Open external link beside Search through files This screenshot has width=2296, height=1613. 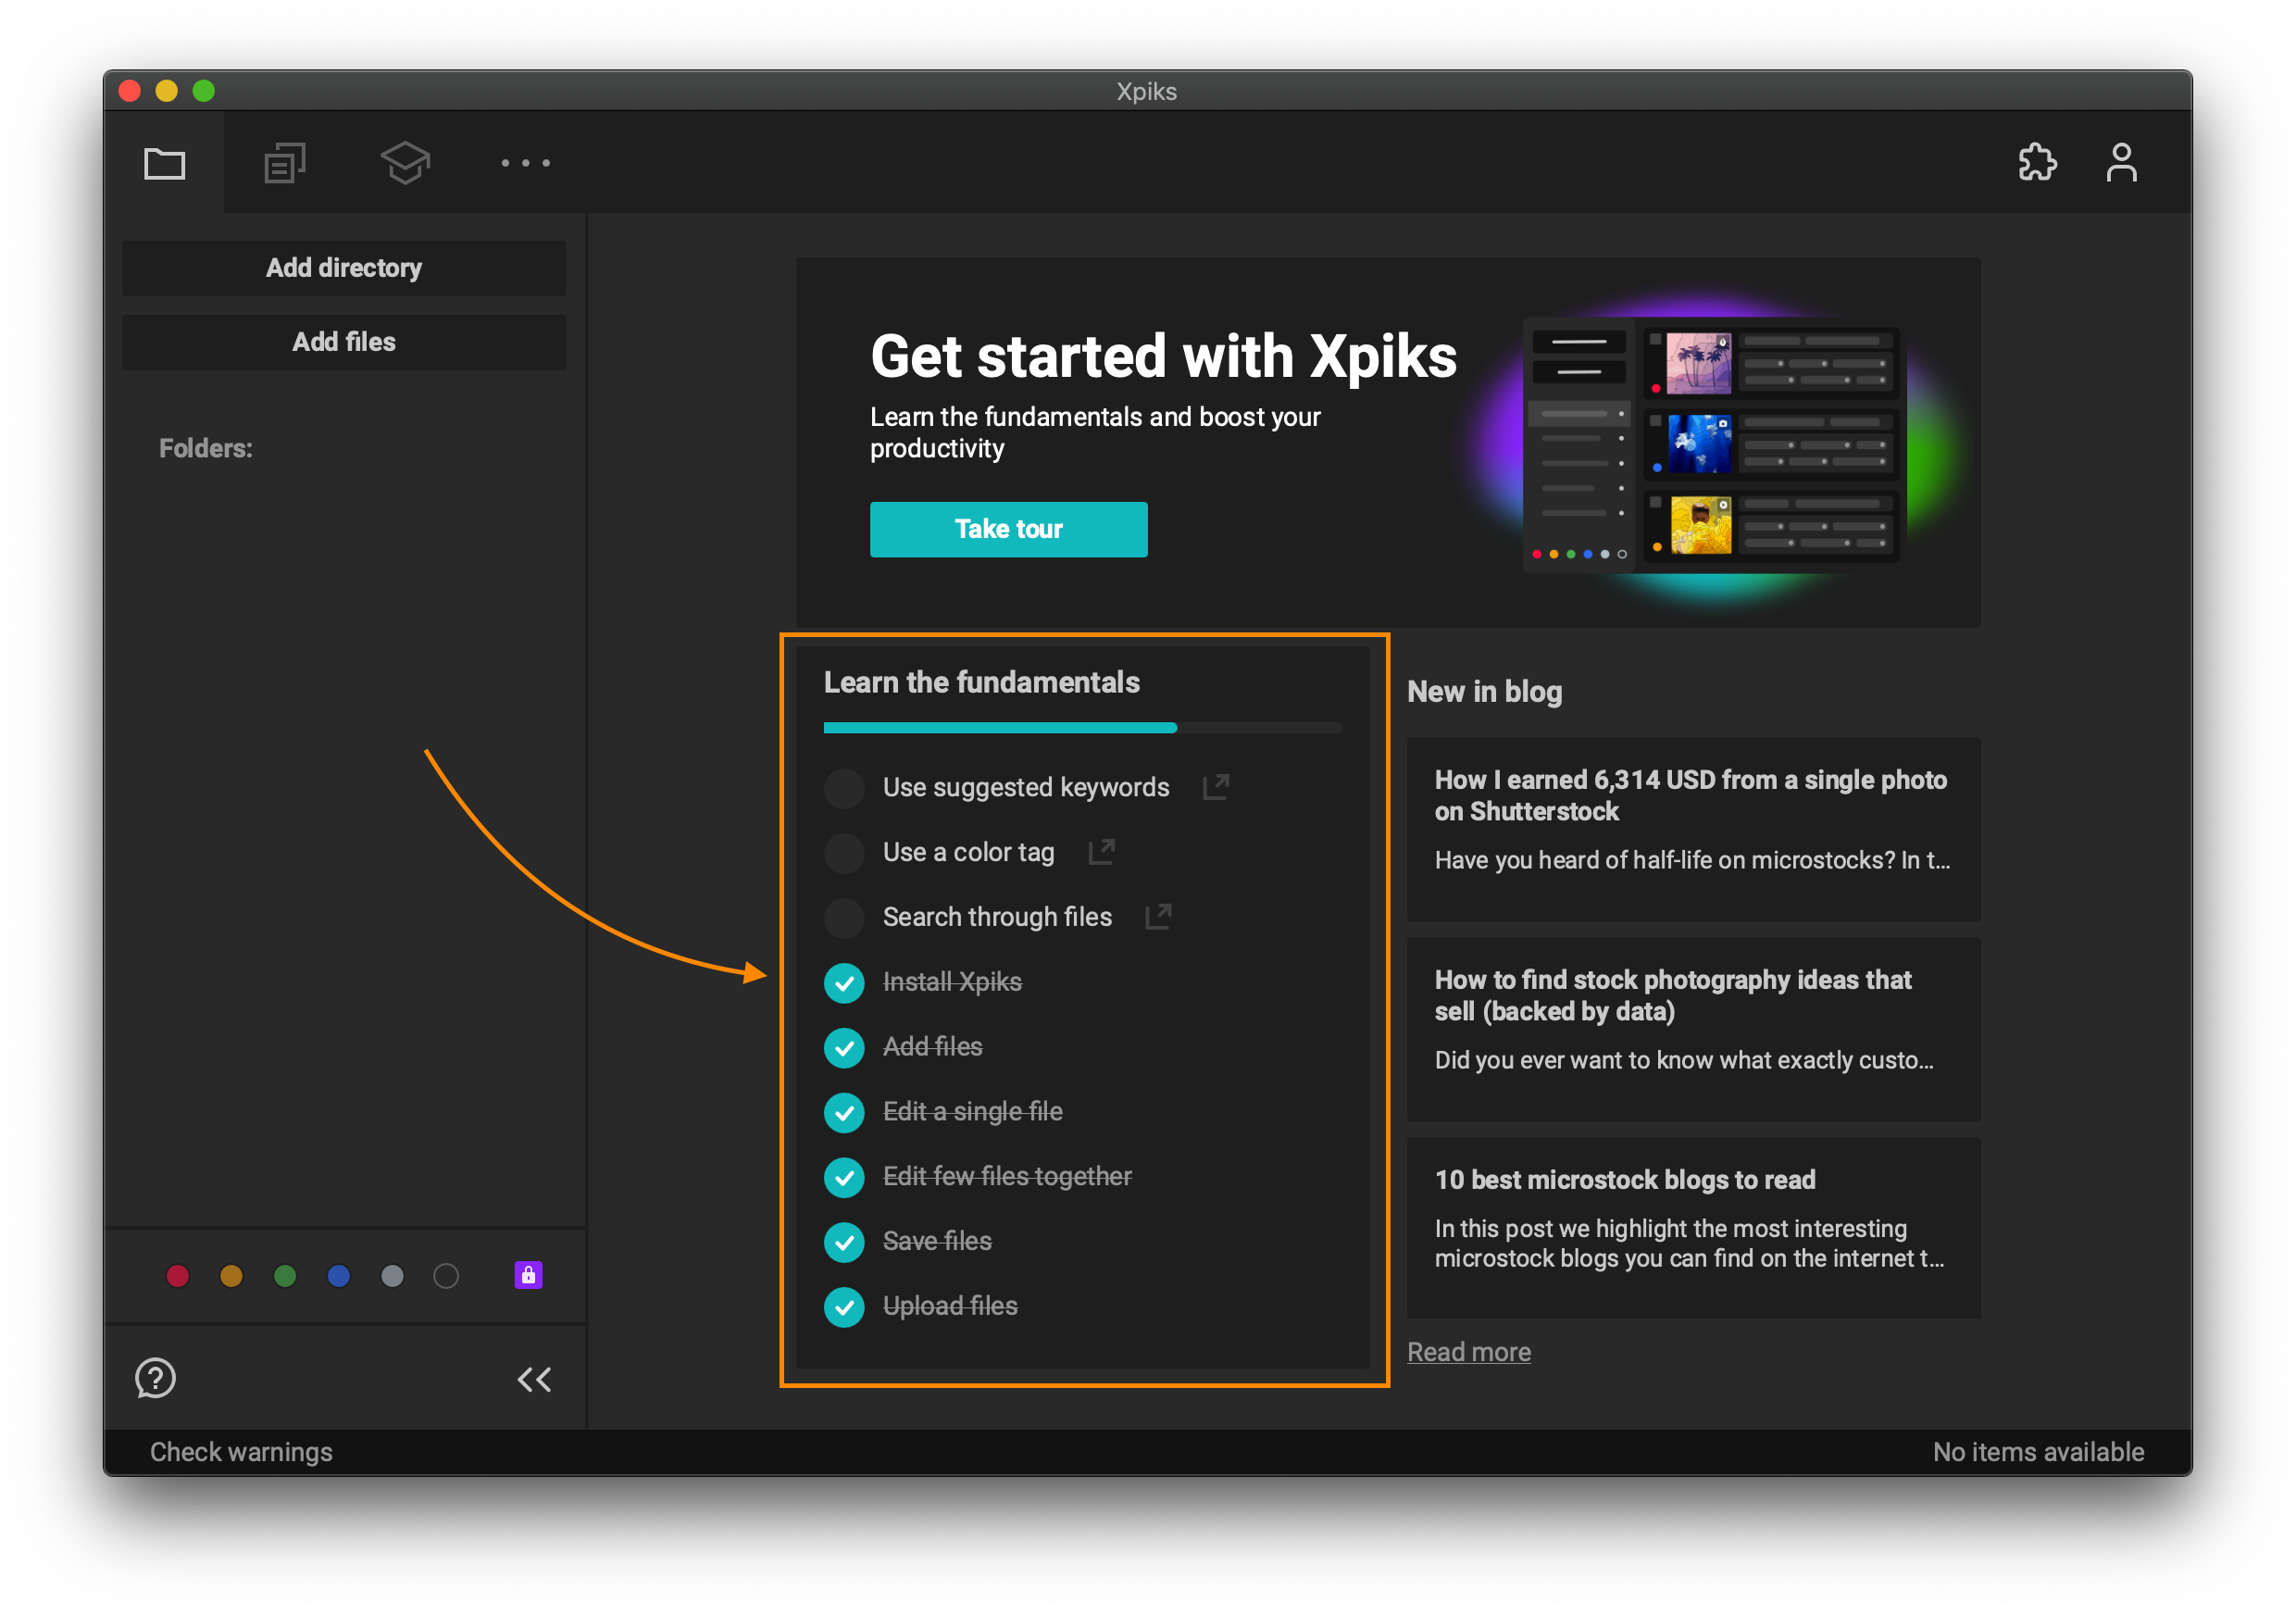click(x=1158, y=916)
